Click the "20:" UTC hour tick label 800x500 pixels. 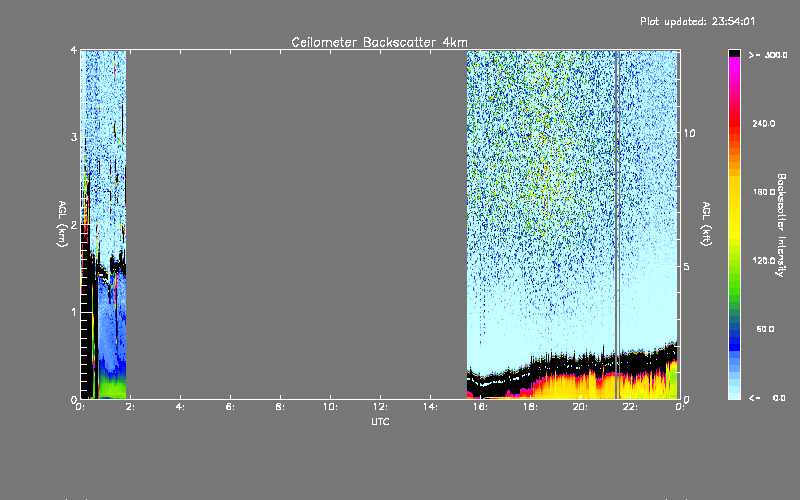click(x=580, y=407)
